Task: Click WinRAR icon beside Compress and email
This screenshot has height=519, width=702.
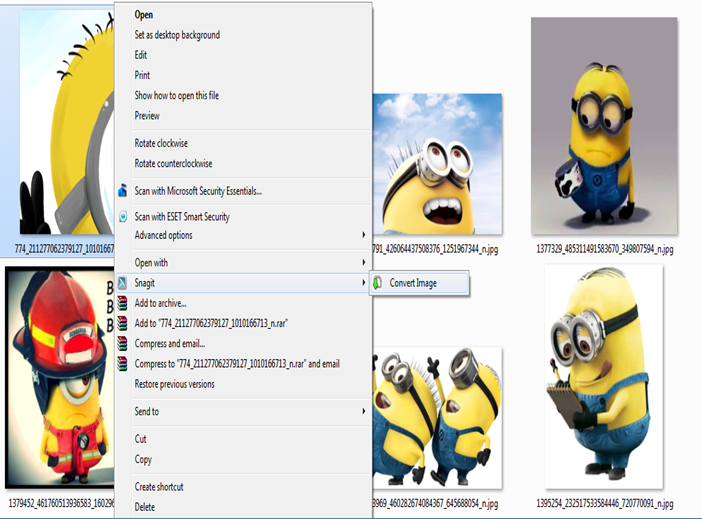Action: tap(123, 344)
